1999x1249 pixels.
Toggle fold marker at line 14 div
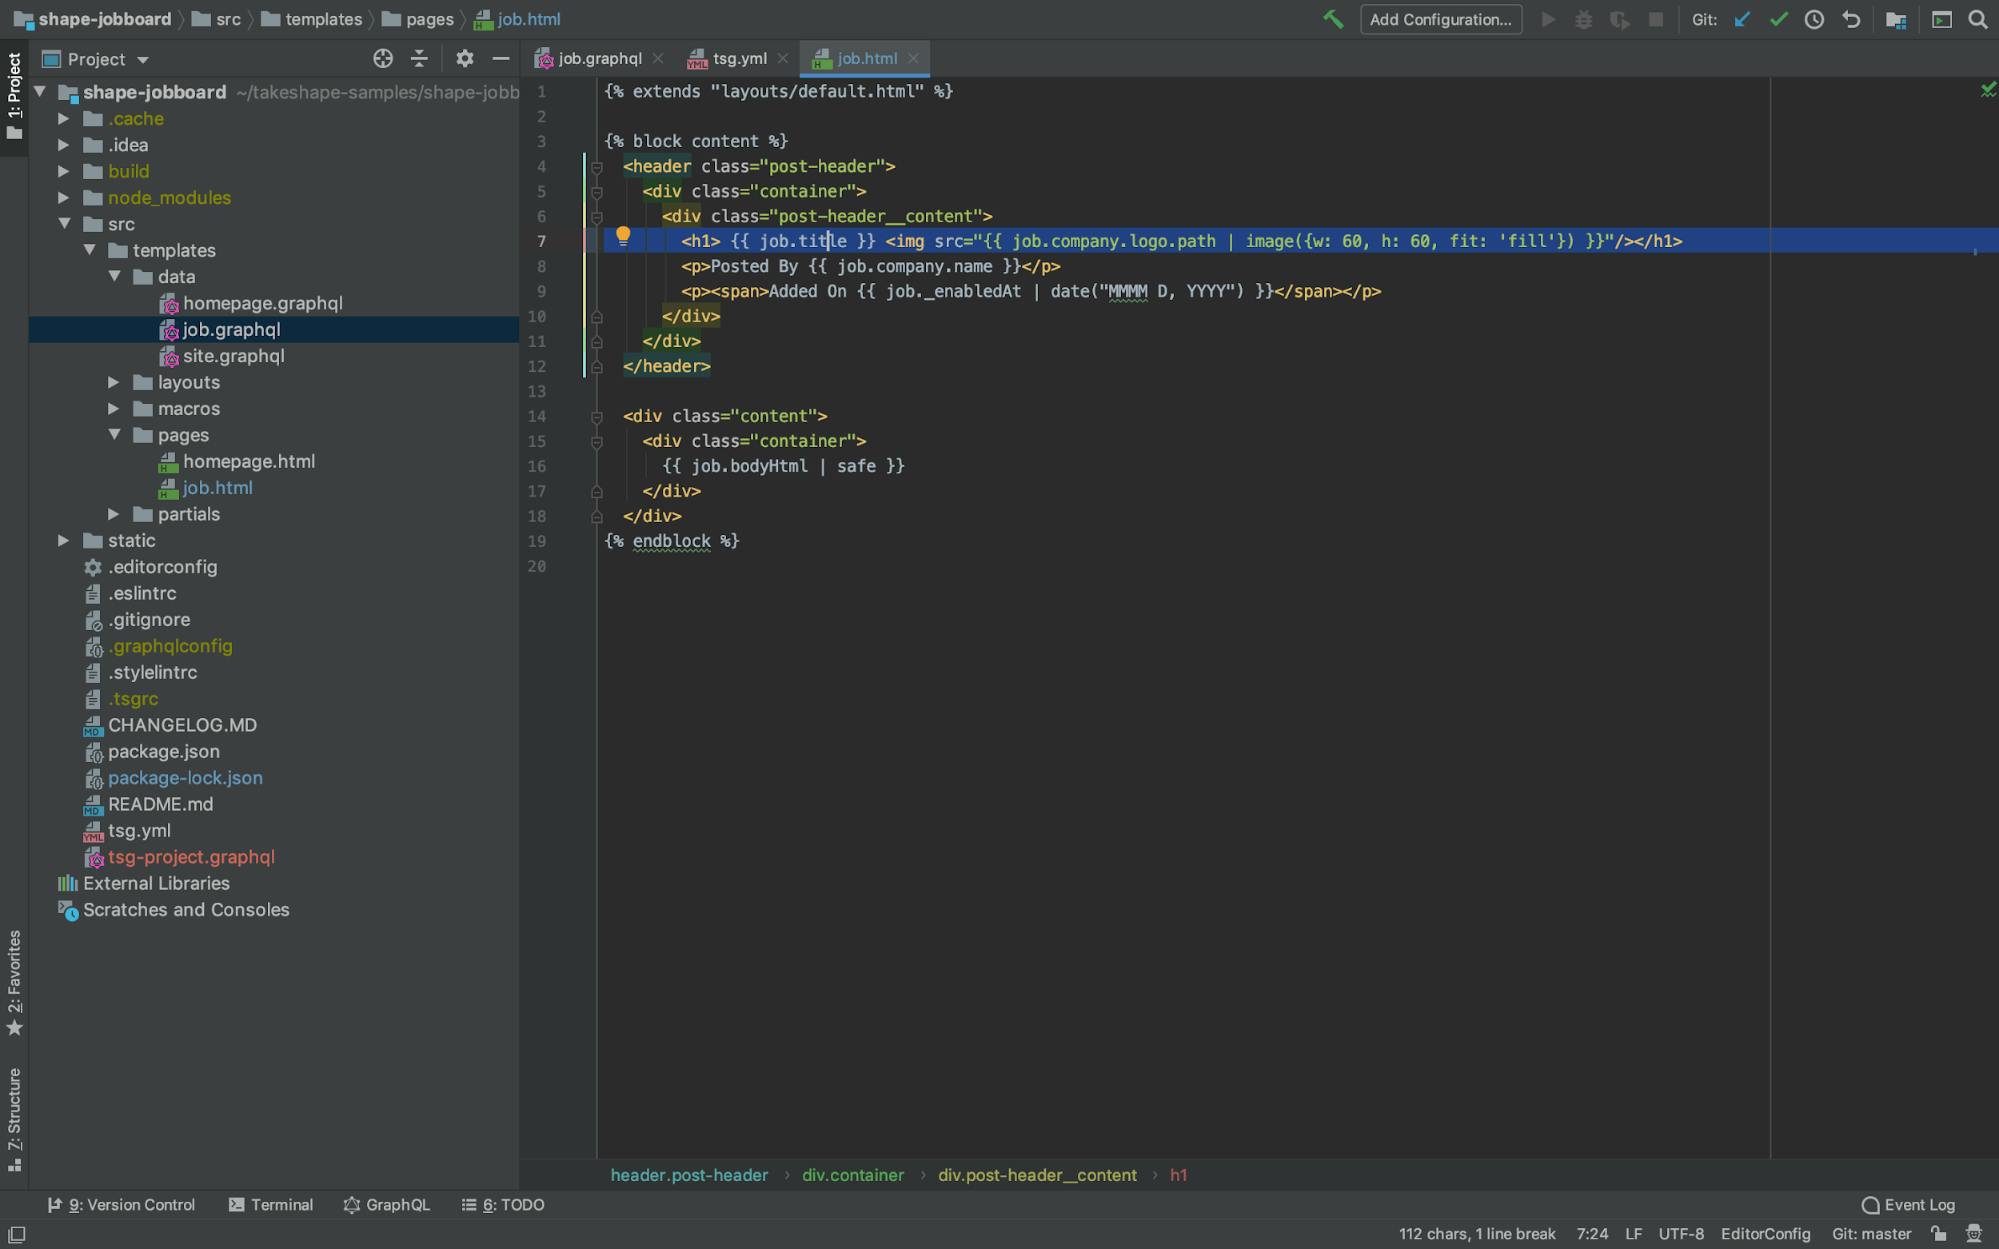(x=596, y=417)
